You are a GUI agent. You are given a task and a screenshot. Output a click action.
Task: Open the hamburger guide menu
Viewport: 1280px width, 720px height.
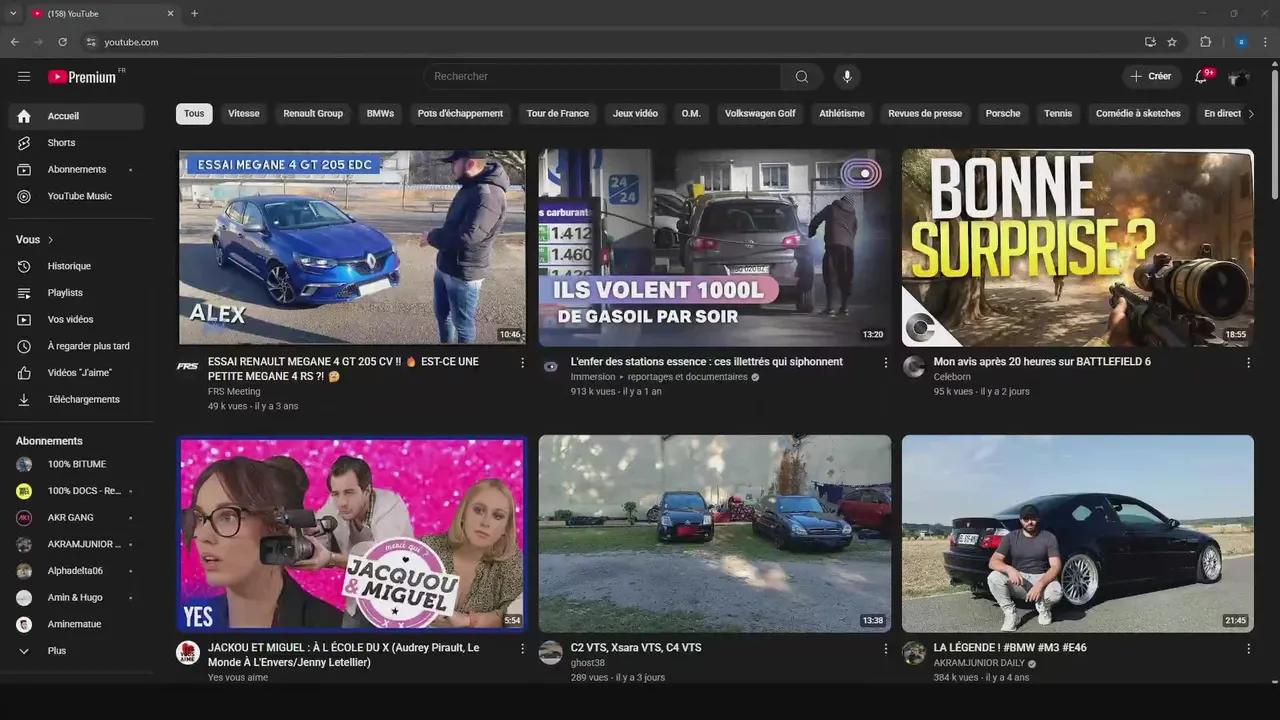pos(24,76)
